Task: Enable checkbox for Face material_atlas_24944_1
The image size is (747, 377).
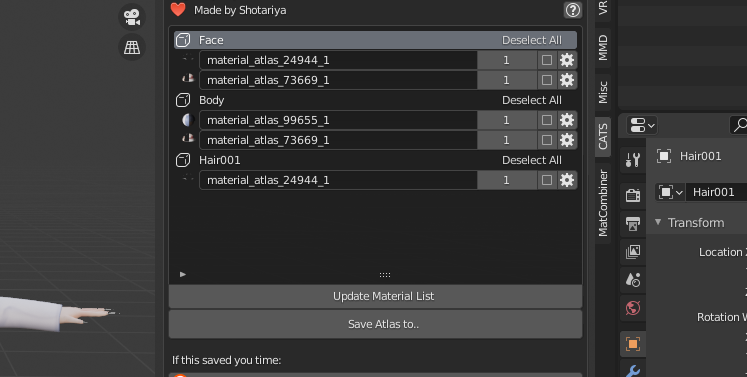Action: (x=547, y=60)
